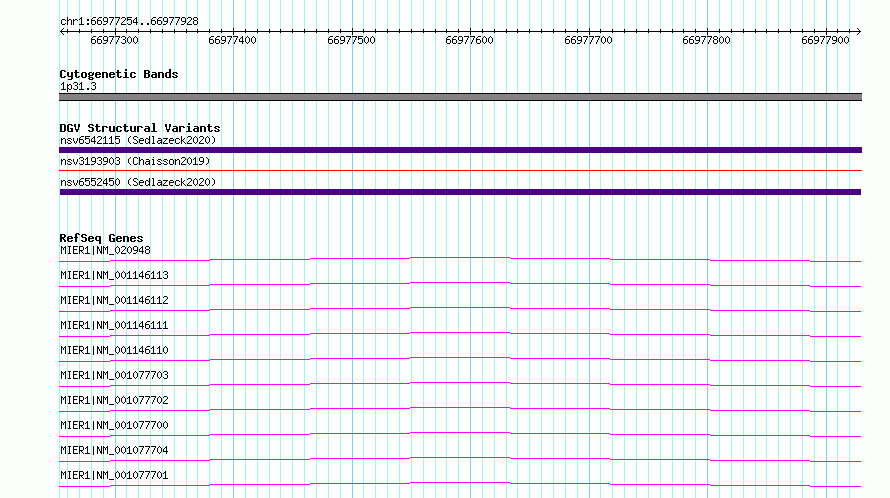Open the nsv6552450 (Sedlazeck2020) variant label
The height and width of the screenshot is (498, 890).
point(138,182)
